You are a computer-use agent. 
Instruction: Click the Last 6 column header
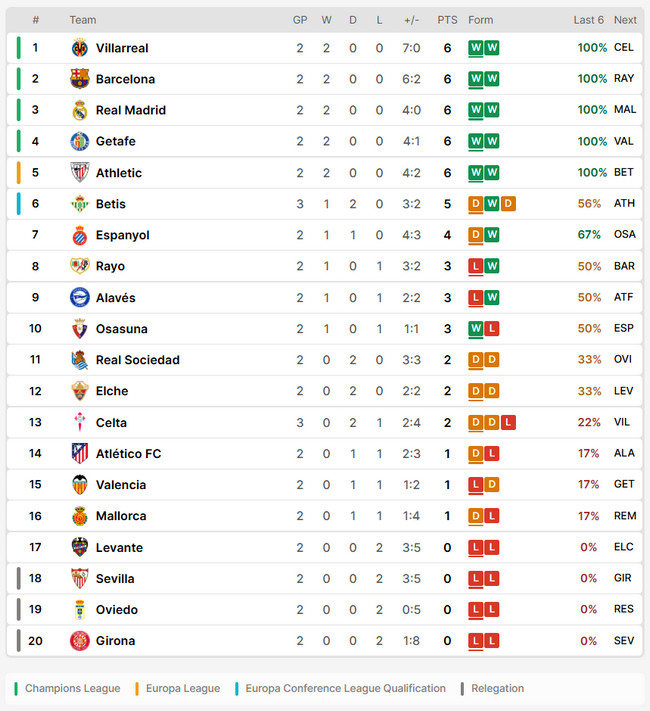(x=588, y=20)
